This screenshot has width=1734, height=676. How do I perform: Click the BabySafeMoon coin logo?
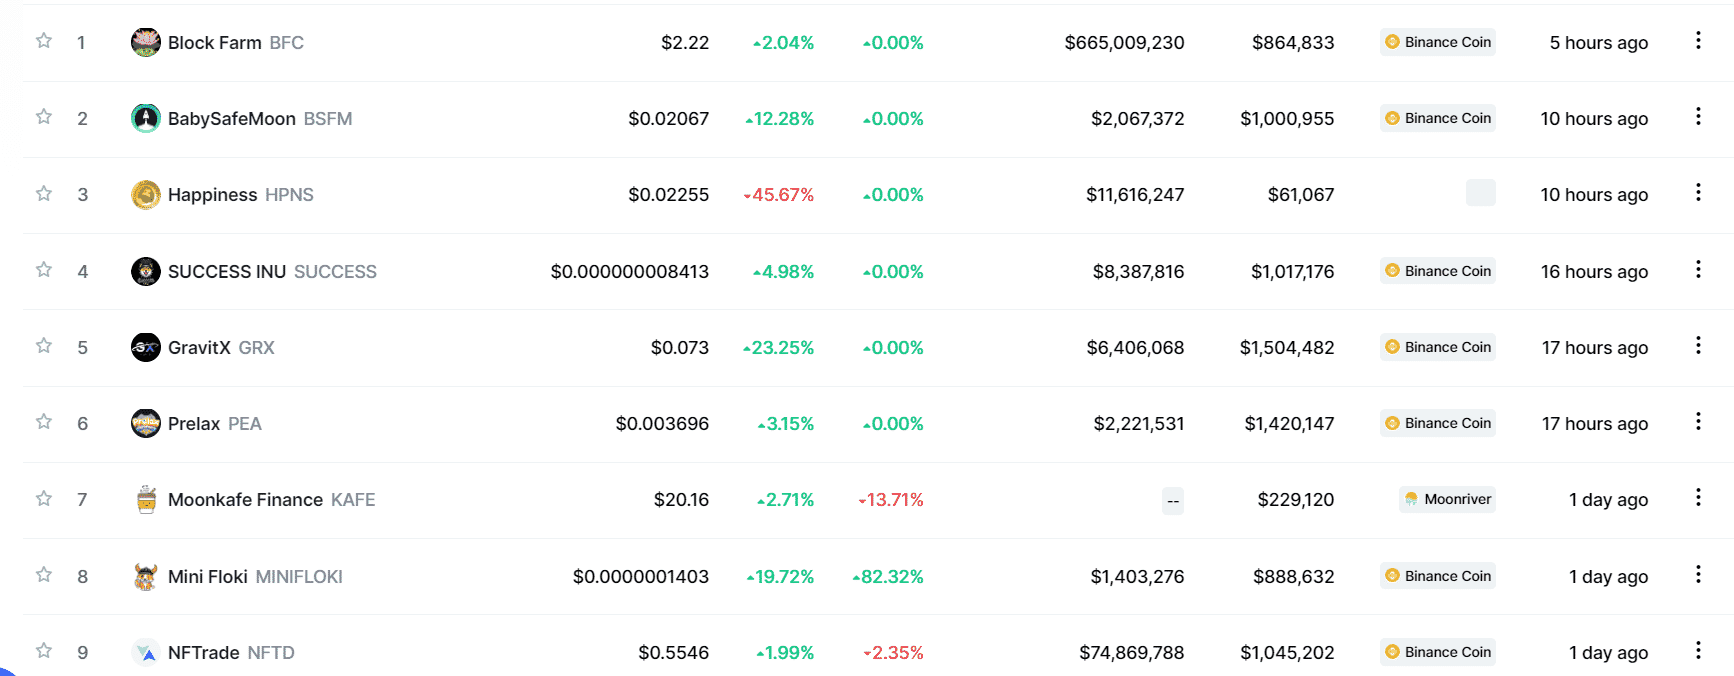tap(146, 118)
